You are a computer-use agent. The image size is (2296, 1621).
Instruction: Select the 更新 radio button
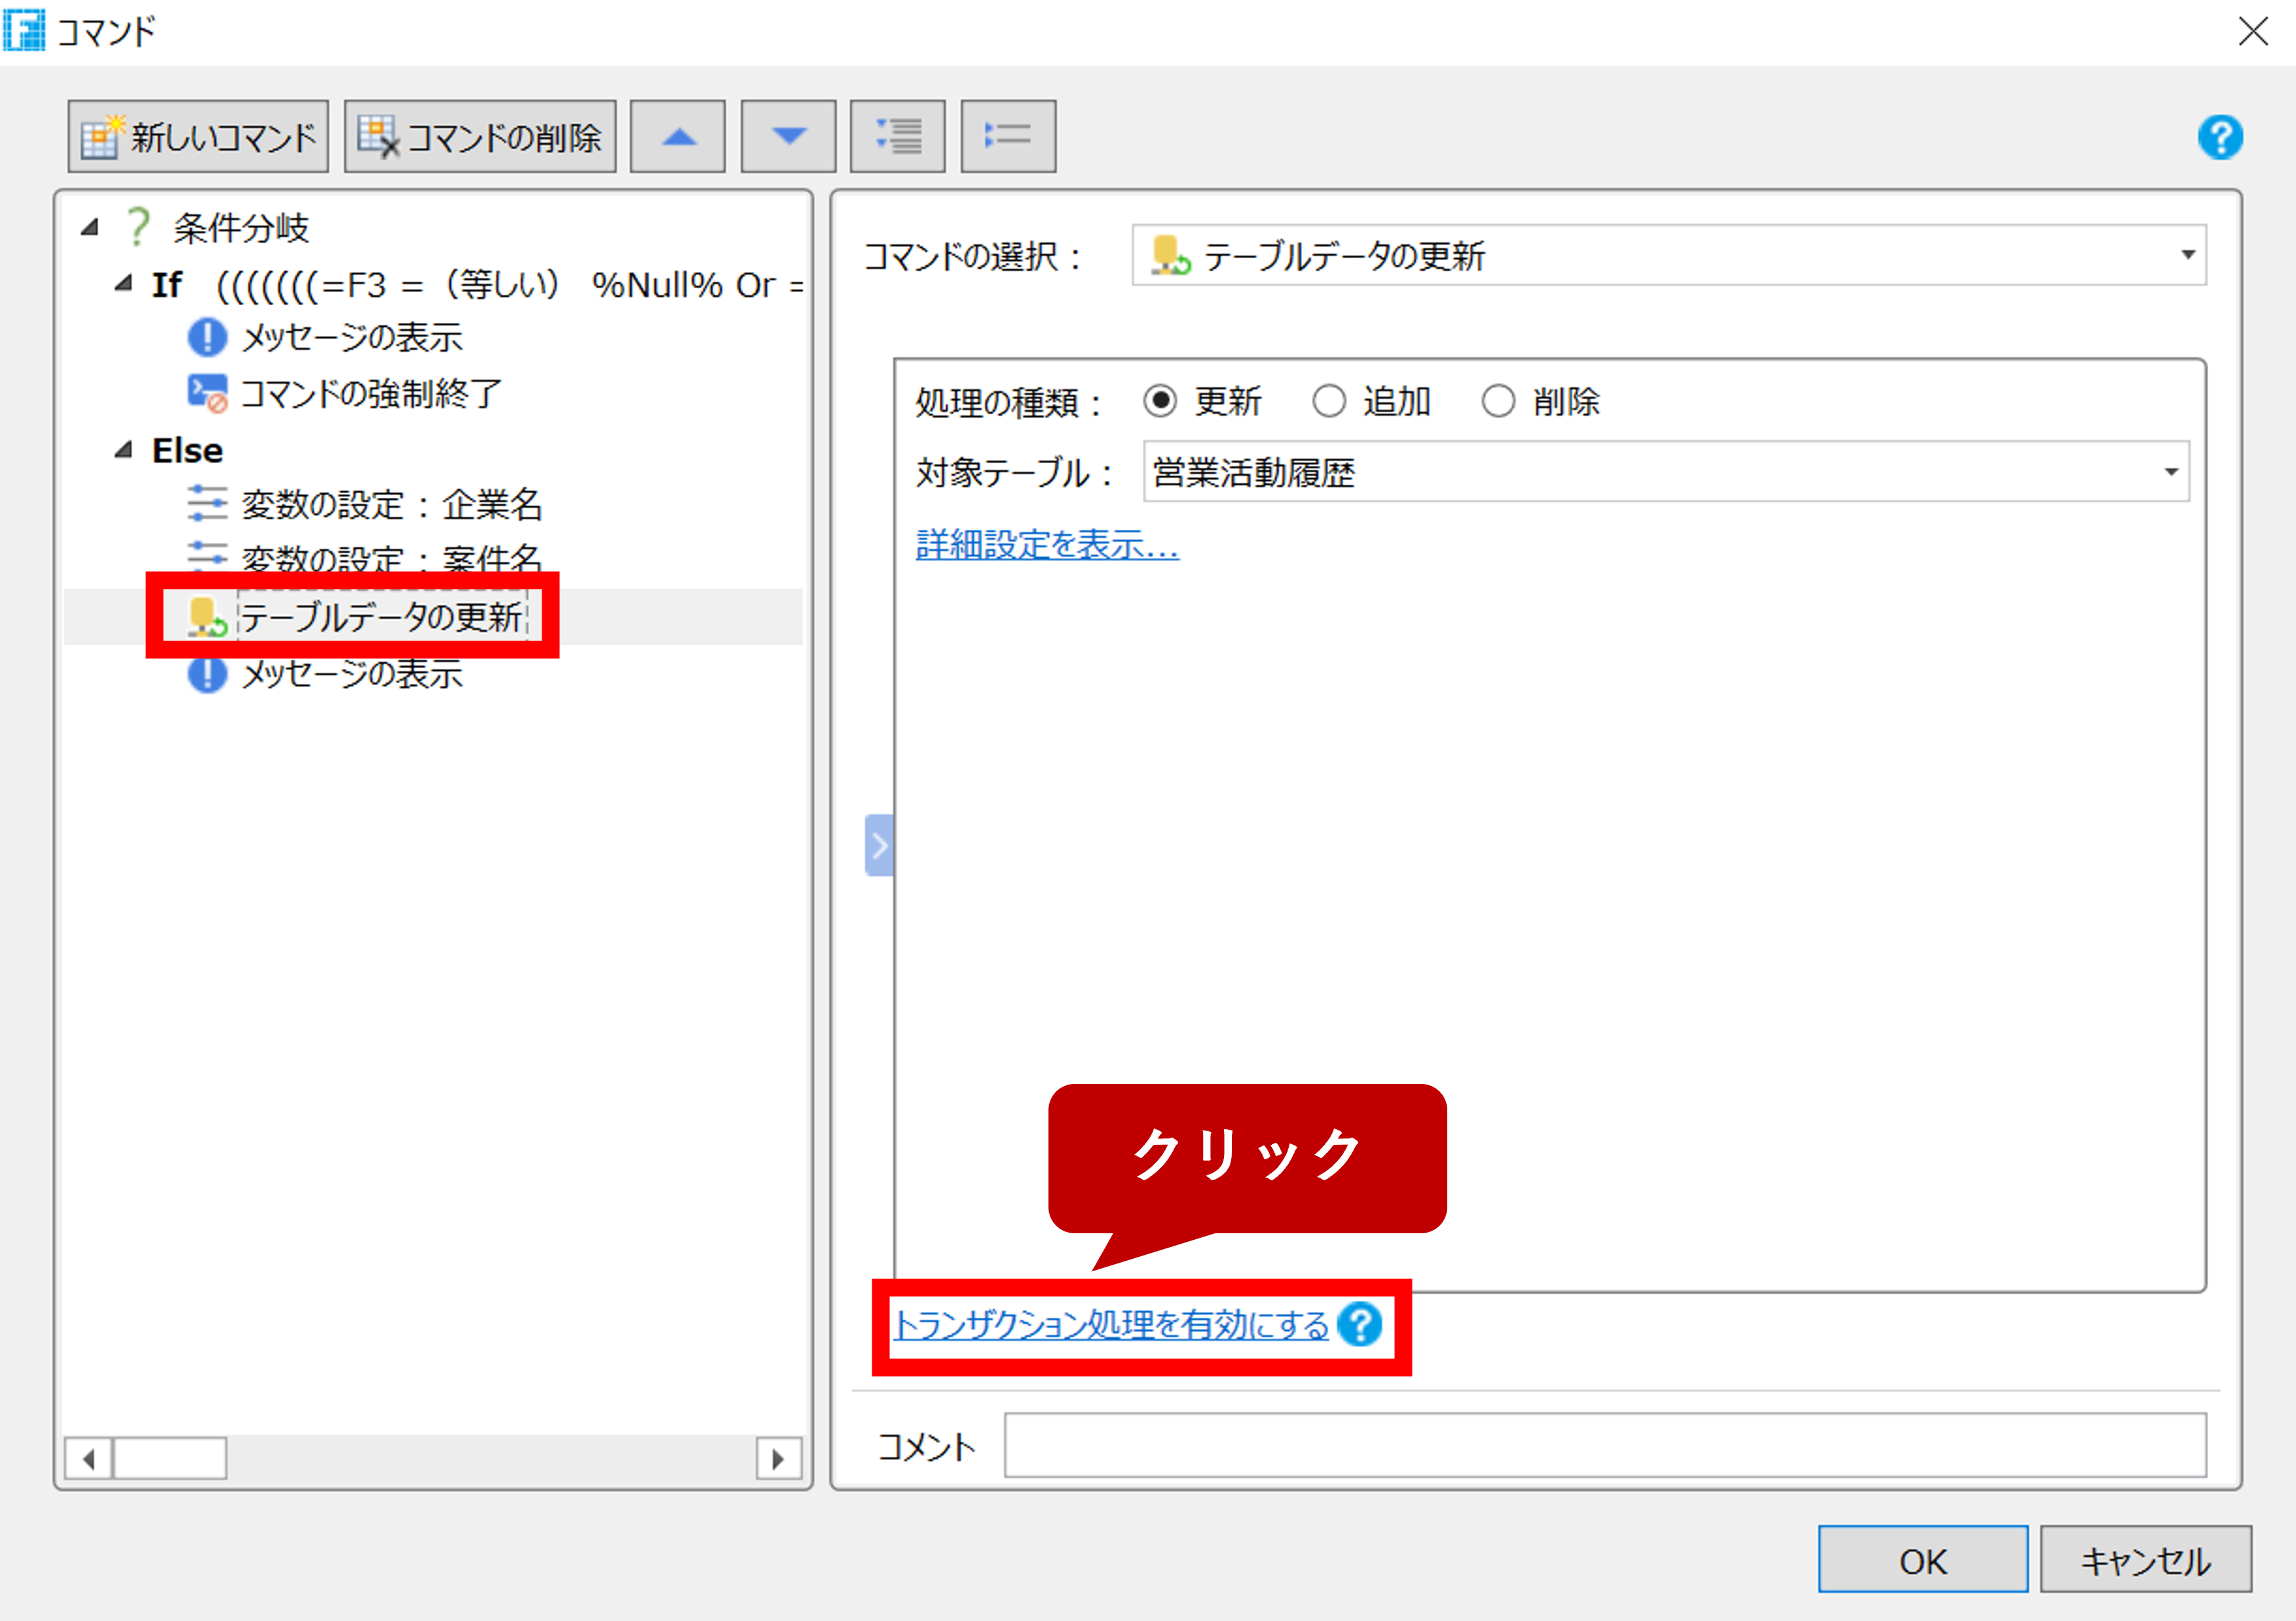(1161, 401)
